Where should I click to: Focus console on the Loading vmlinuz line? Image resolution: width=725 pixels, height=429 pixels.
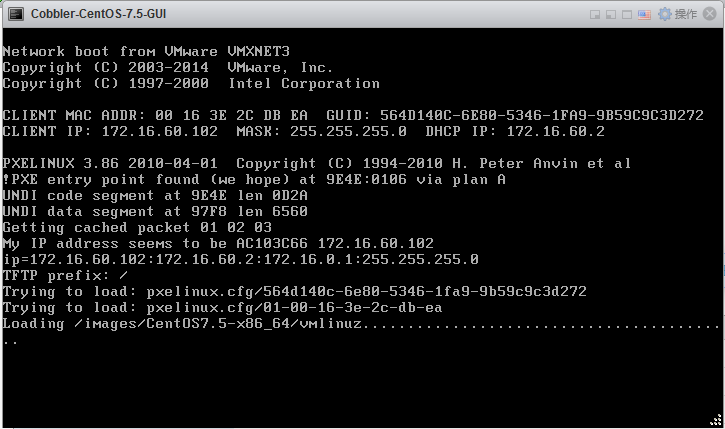[361, 324]
